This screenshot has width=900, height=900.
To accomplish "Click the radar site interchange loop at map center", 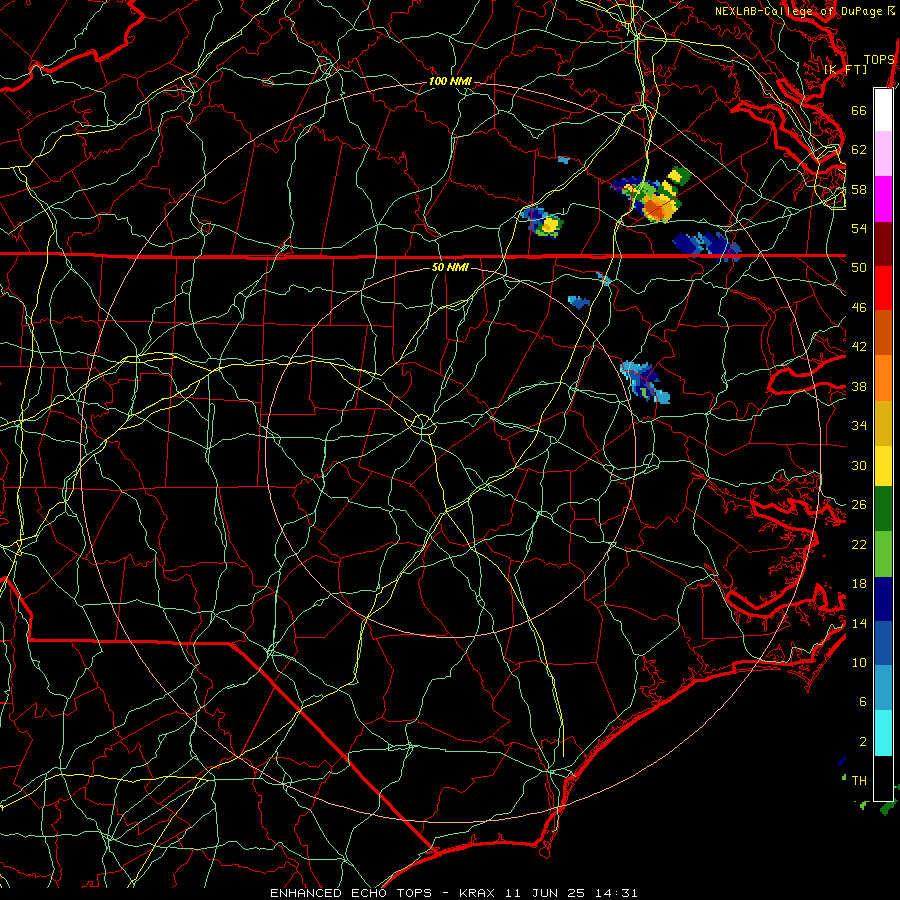I will [422, 425].
